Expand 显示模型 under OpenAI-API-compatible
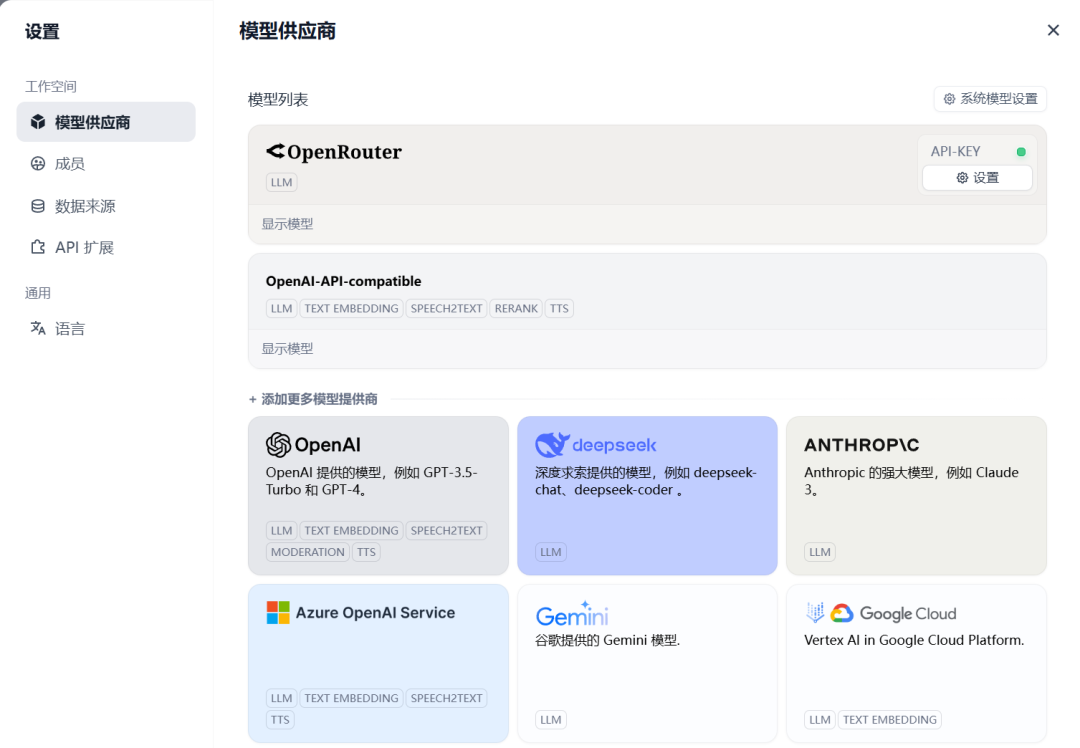This screenshot has height=748, width=1080. click(287, 349)
